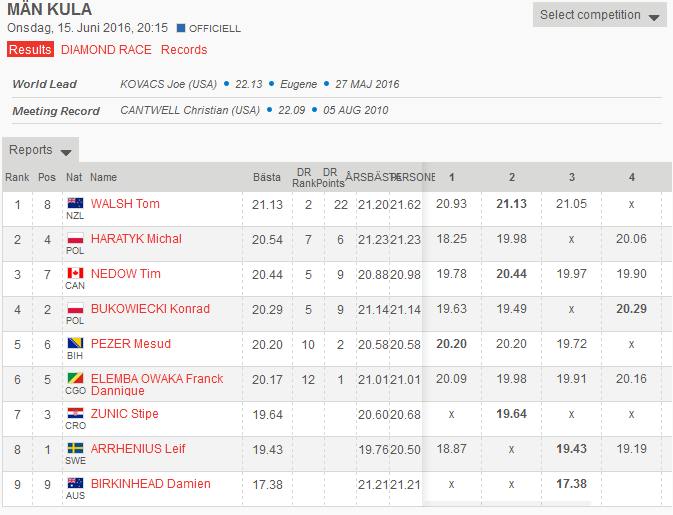Click the Sweden flag beside ARRHENIUS Leif
The width and height of the screenshot is (673, 515).
[x=73, y=448]
